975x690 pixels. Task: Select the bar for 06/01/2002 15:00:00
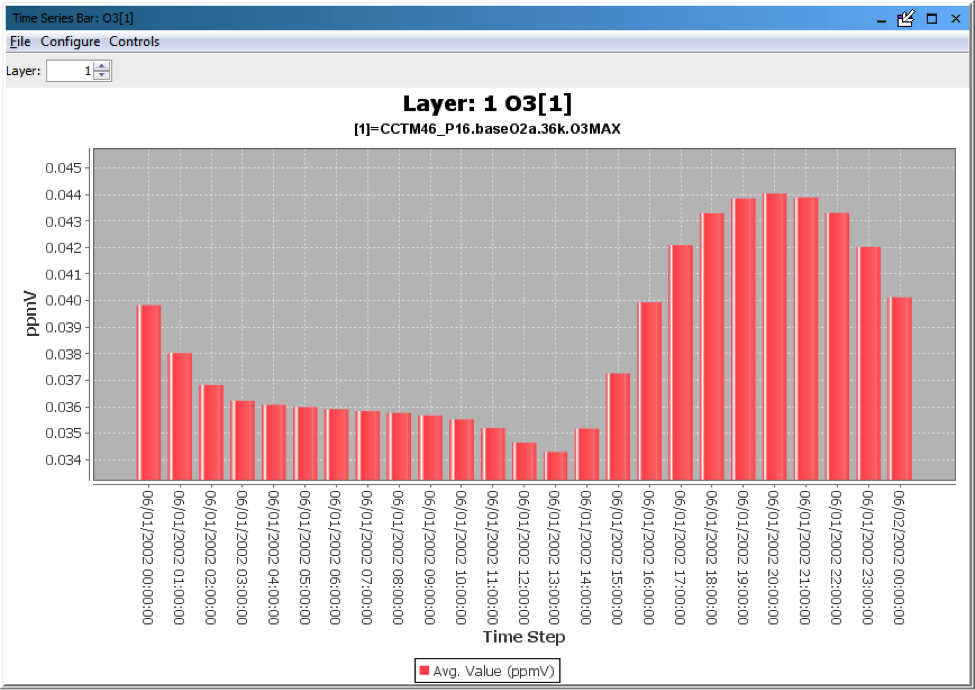(x=618, y=426)
